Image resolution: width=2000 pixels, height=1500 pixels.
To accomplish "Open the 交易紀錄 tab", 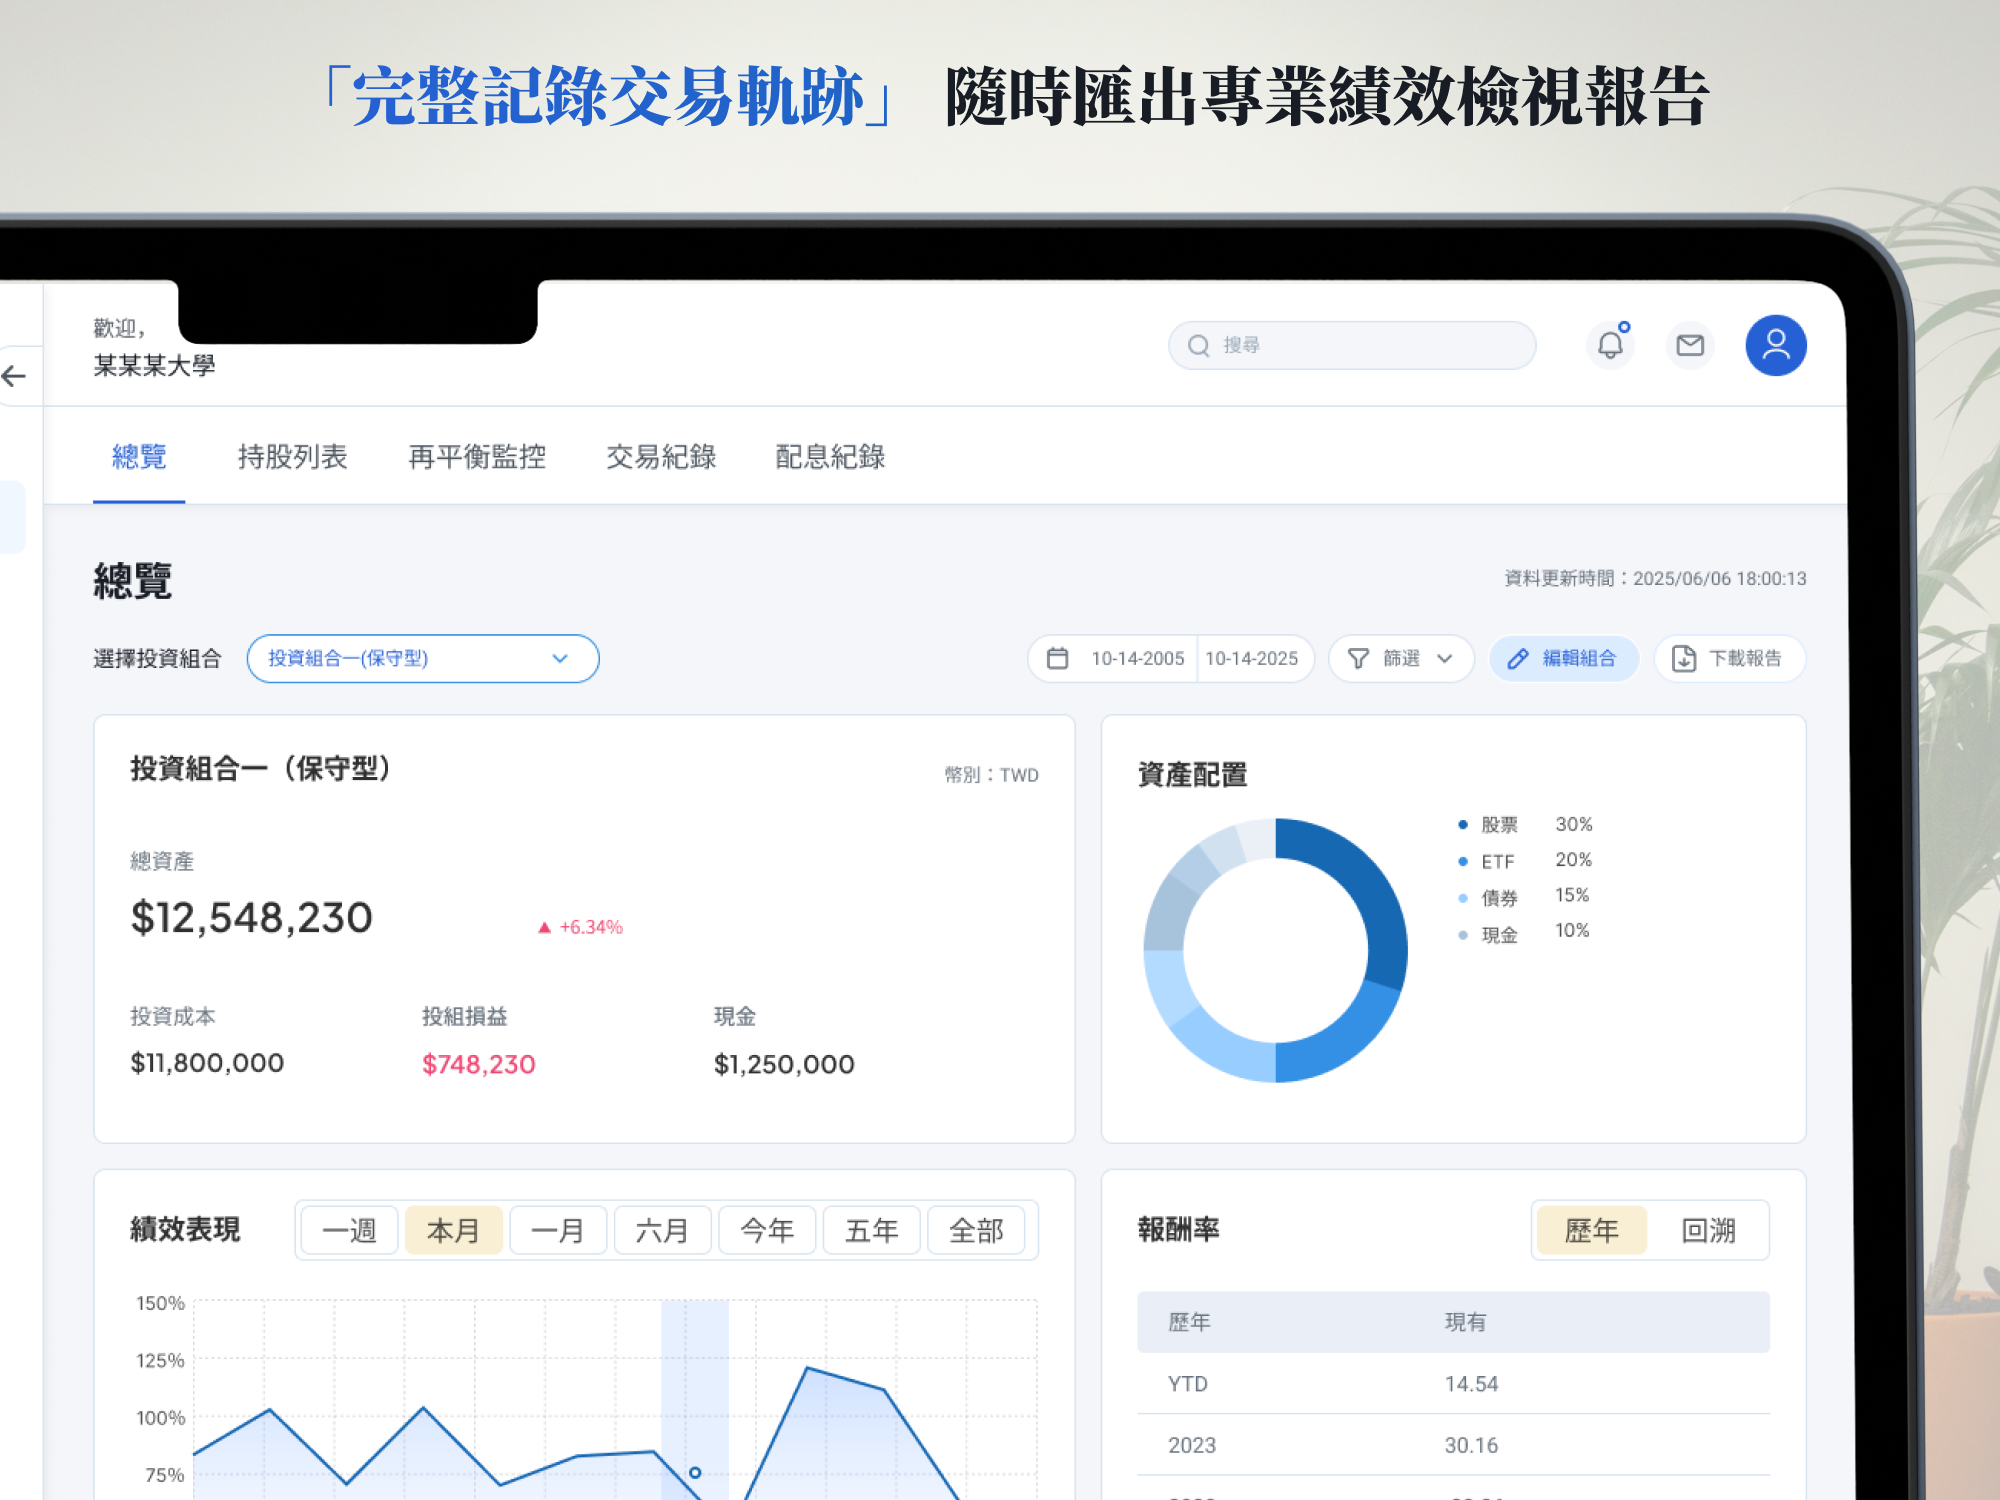I will click(661, 457).
